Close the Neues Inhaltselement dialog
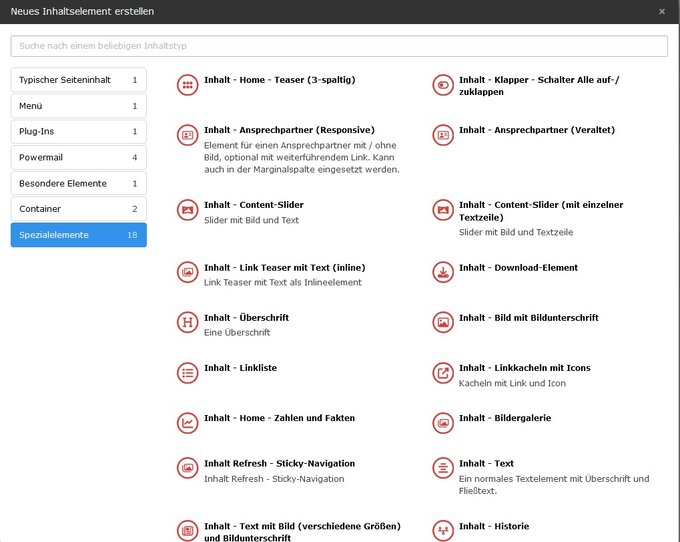680x542 pixels. point(661,11)
